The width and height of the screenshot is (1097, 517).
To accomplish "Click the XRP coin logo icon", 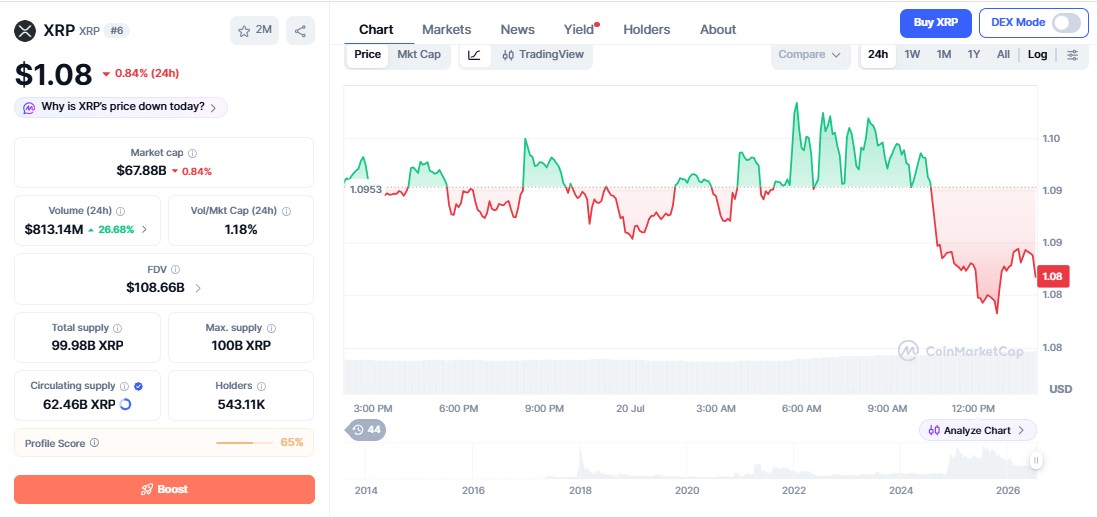I will [25, 31].
